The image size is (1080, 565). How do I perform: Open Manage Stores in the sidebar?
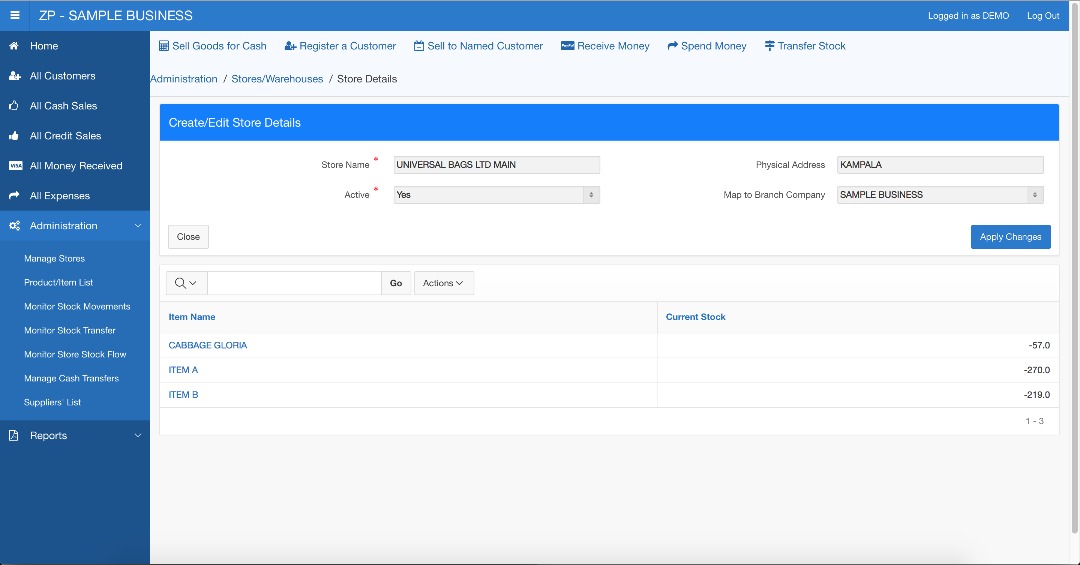click(x=55, y=259)
